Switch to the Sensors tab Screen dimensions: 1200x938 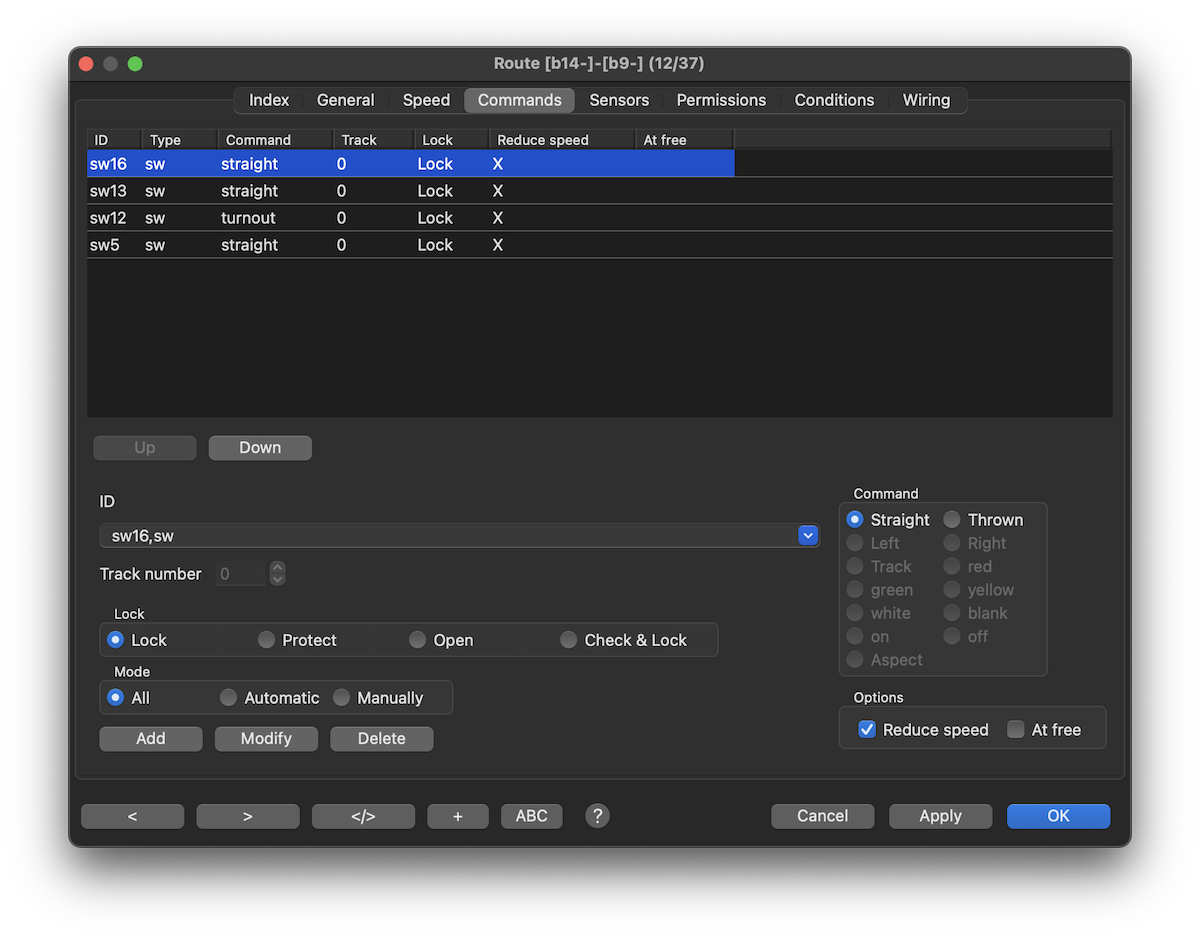[x=619, y=100]
